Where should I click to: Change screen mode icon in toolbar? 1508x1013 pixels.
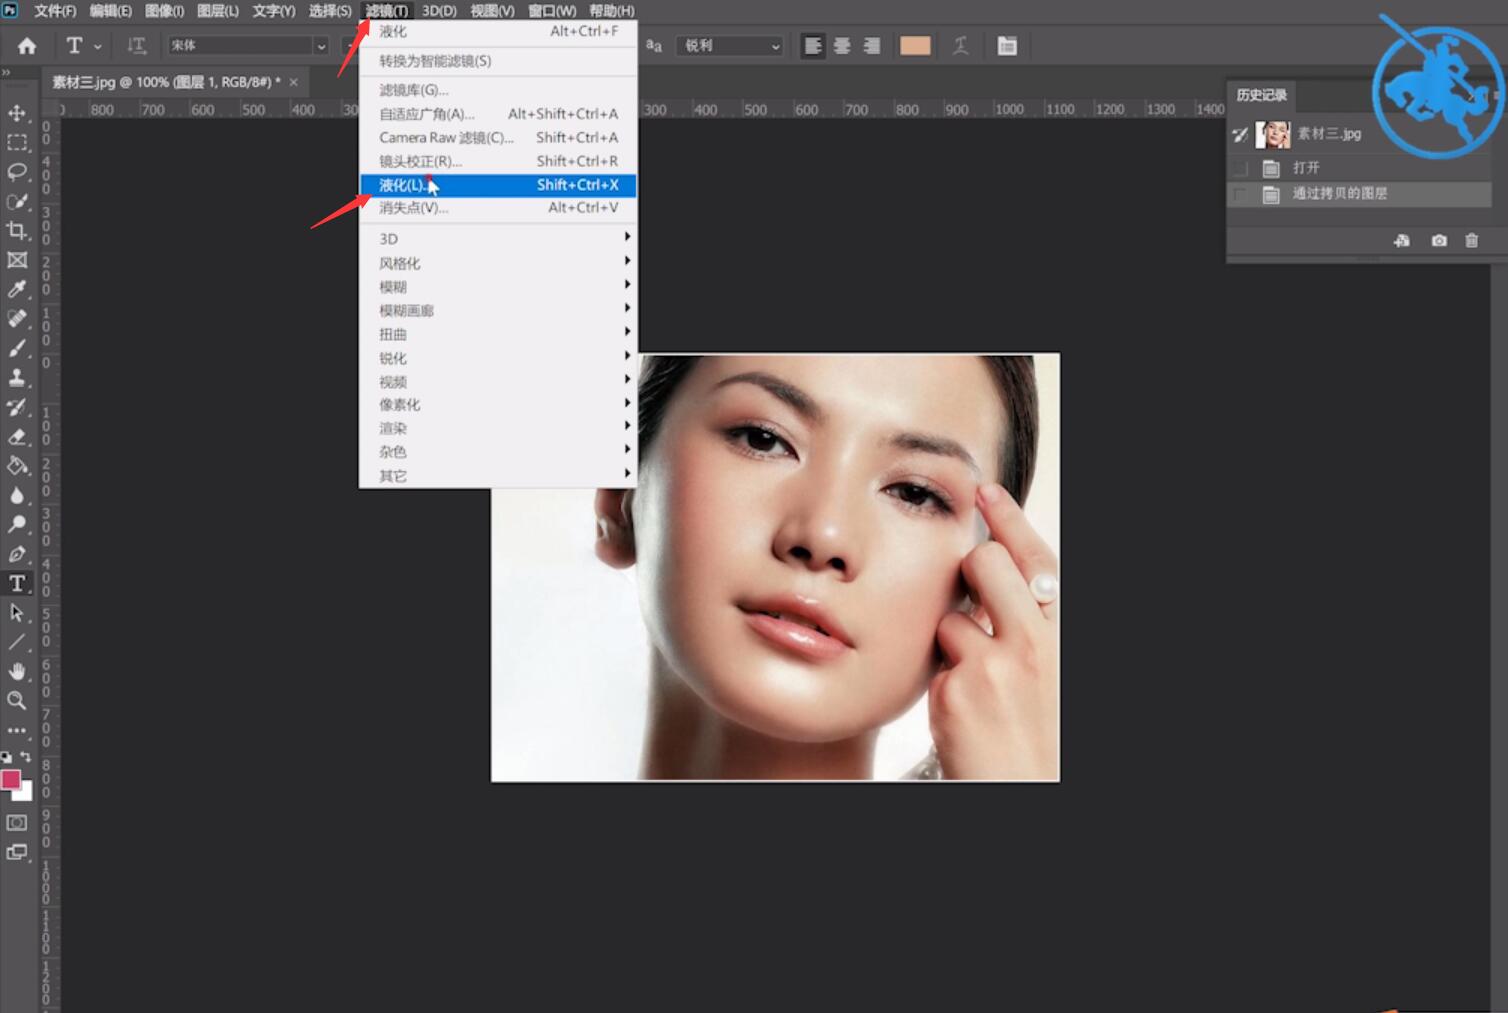(x=17, y=852)
